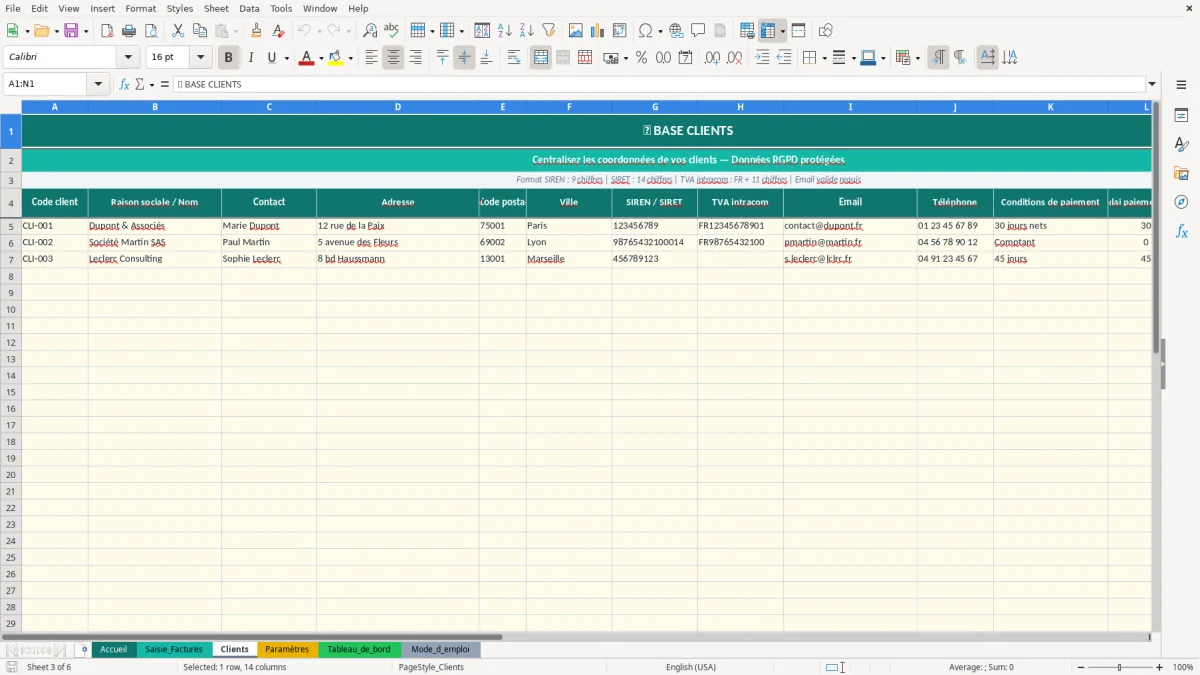
Task: Toggle Left-to-Right text direction
Action: point(938,58)
